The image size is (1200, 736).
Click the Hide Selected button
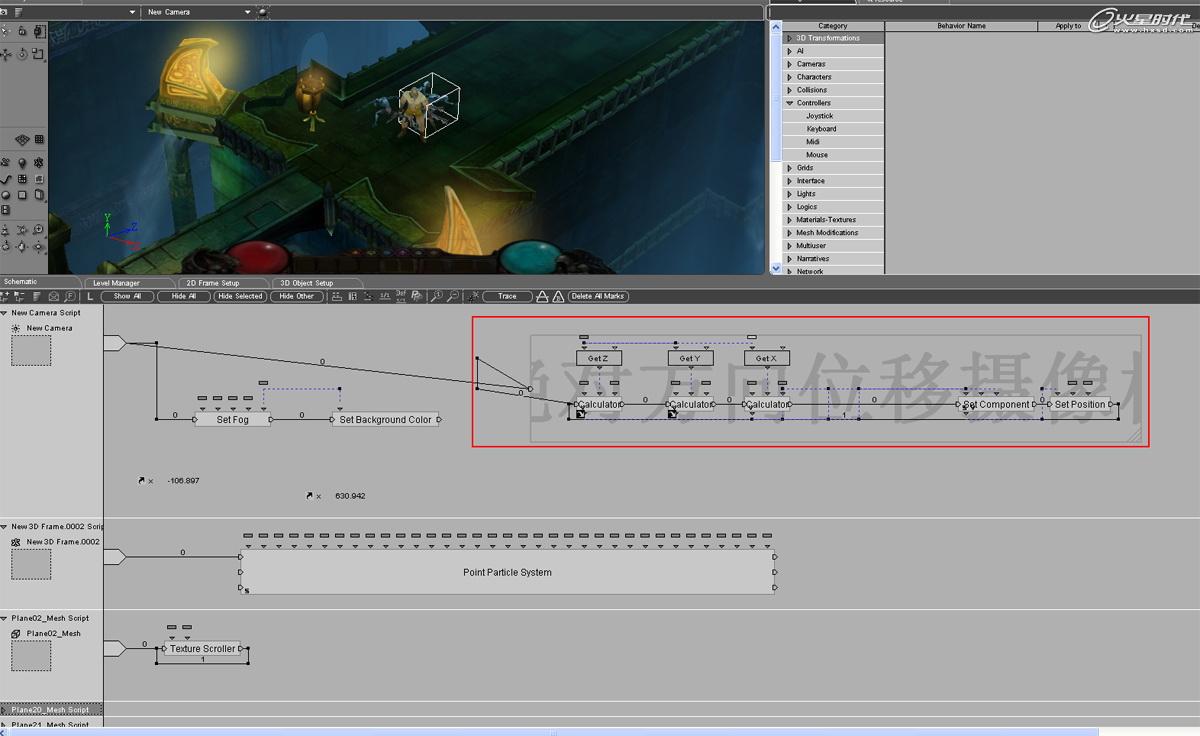click(240, 296)
